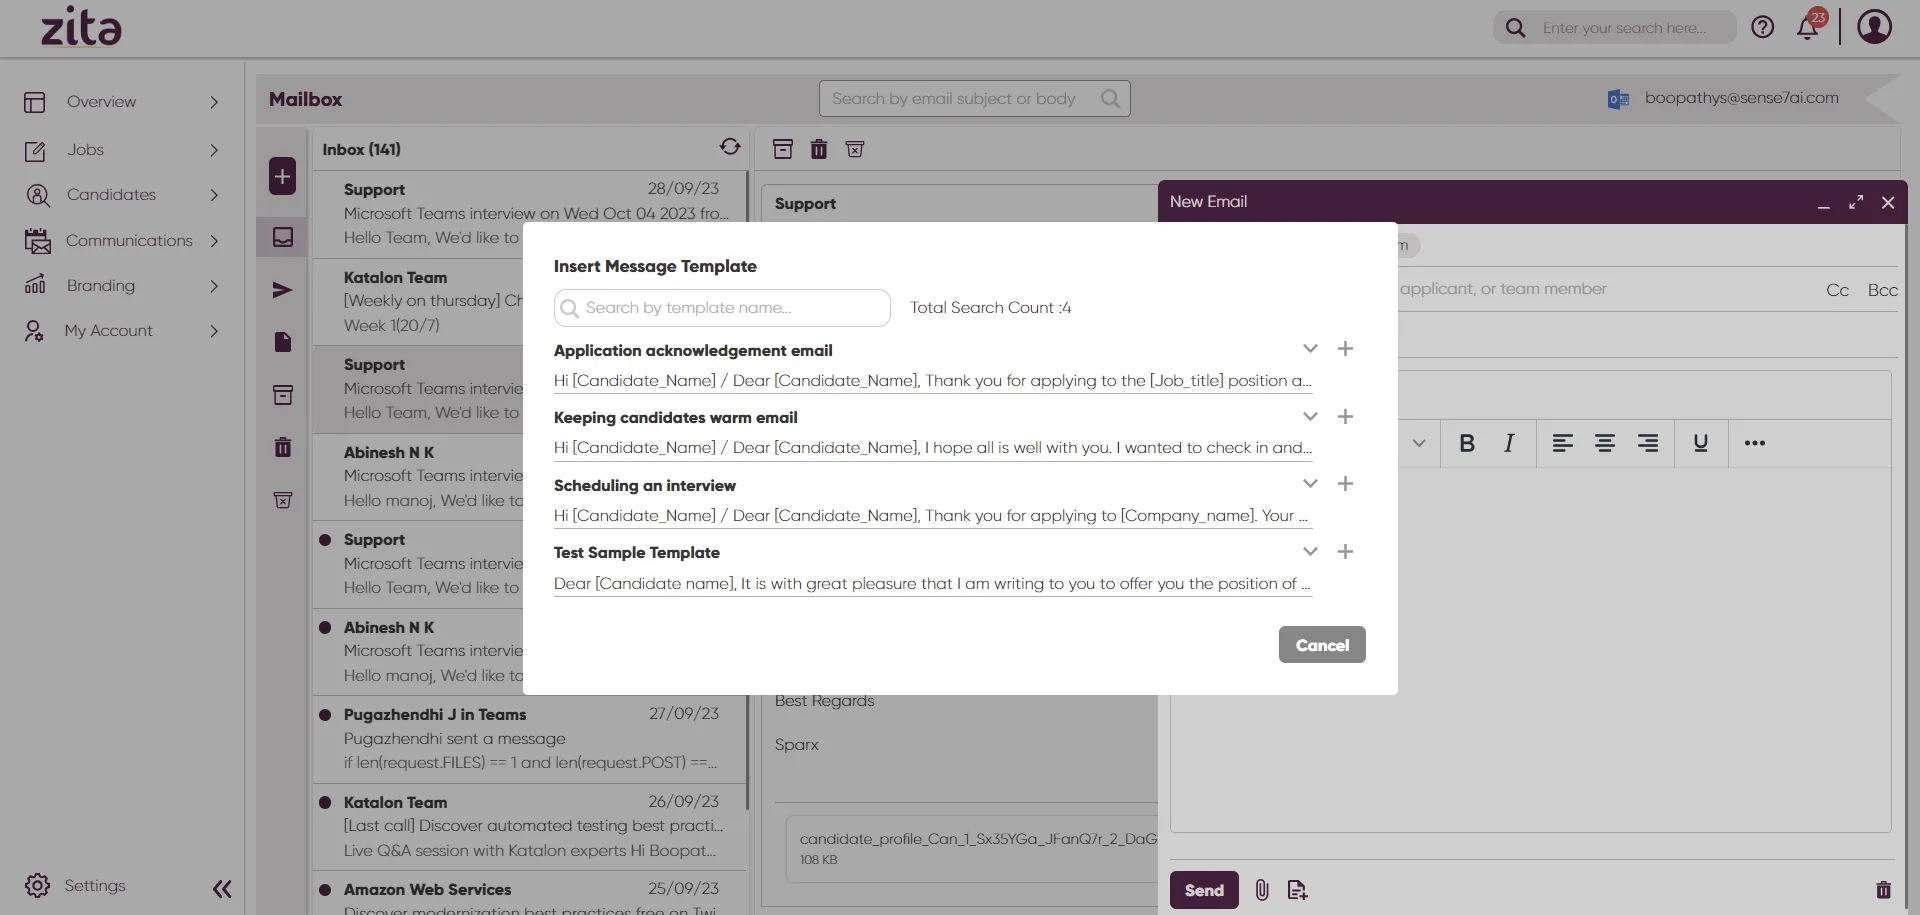The height and width of the screenshot is (915, 1920).
Task: Open the drafts document icon in mailbox sidebar
Action: 283,342
